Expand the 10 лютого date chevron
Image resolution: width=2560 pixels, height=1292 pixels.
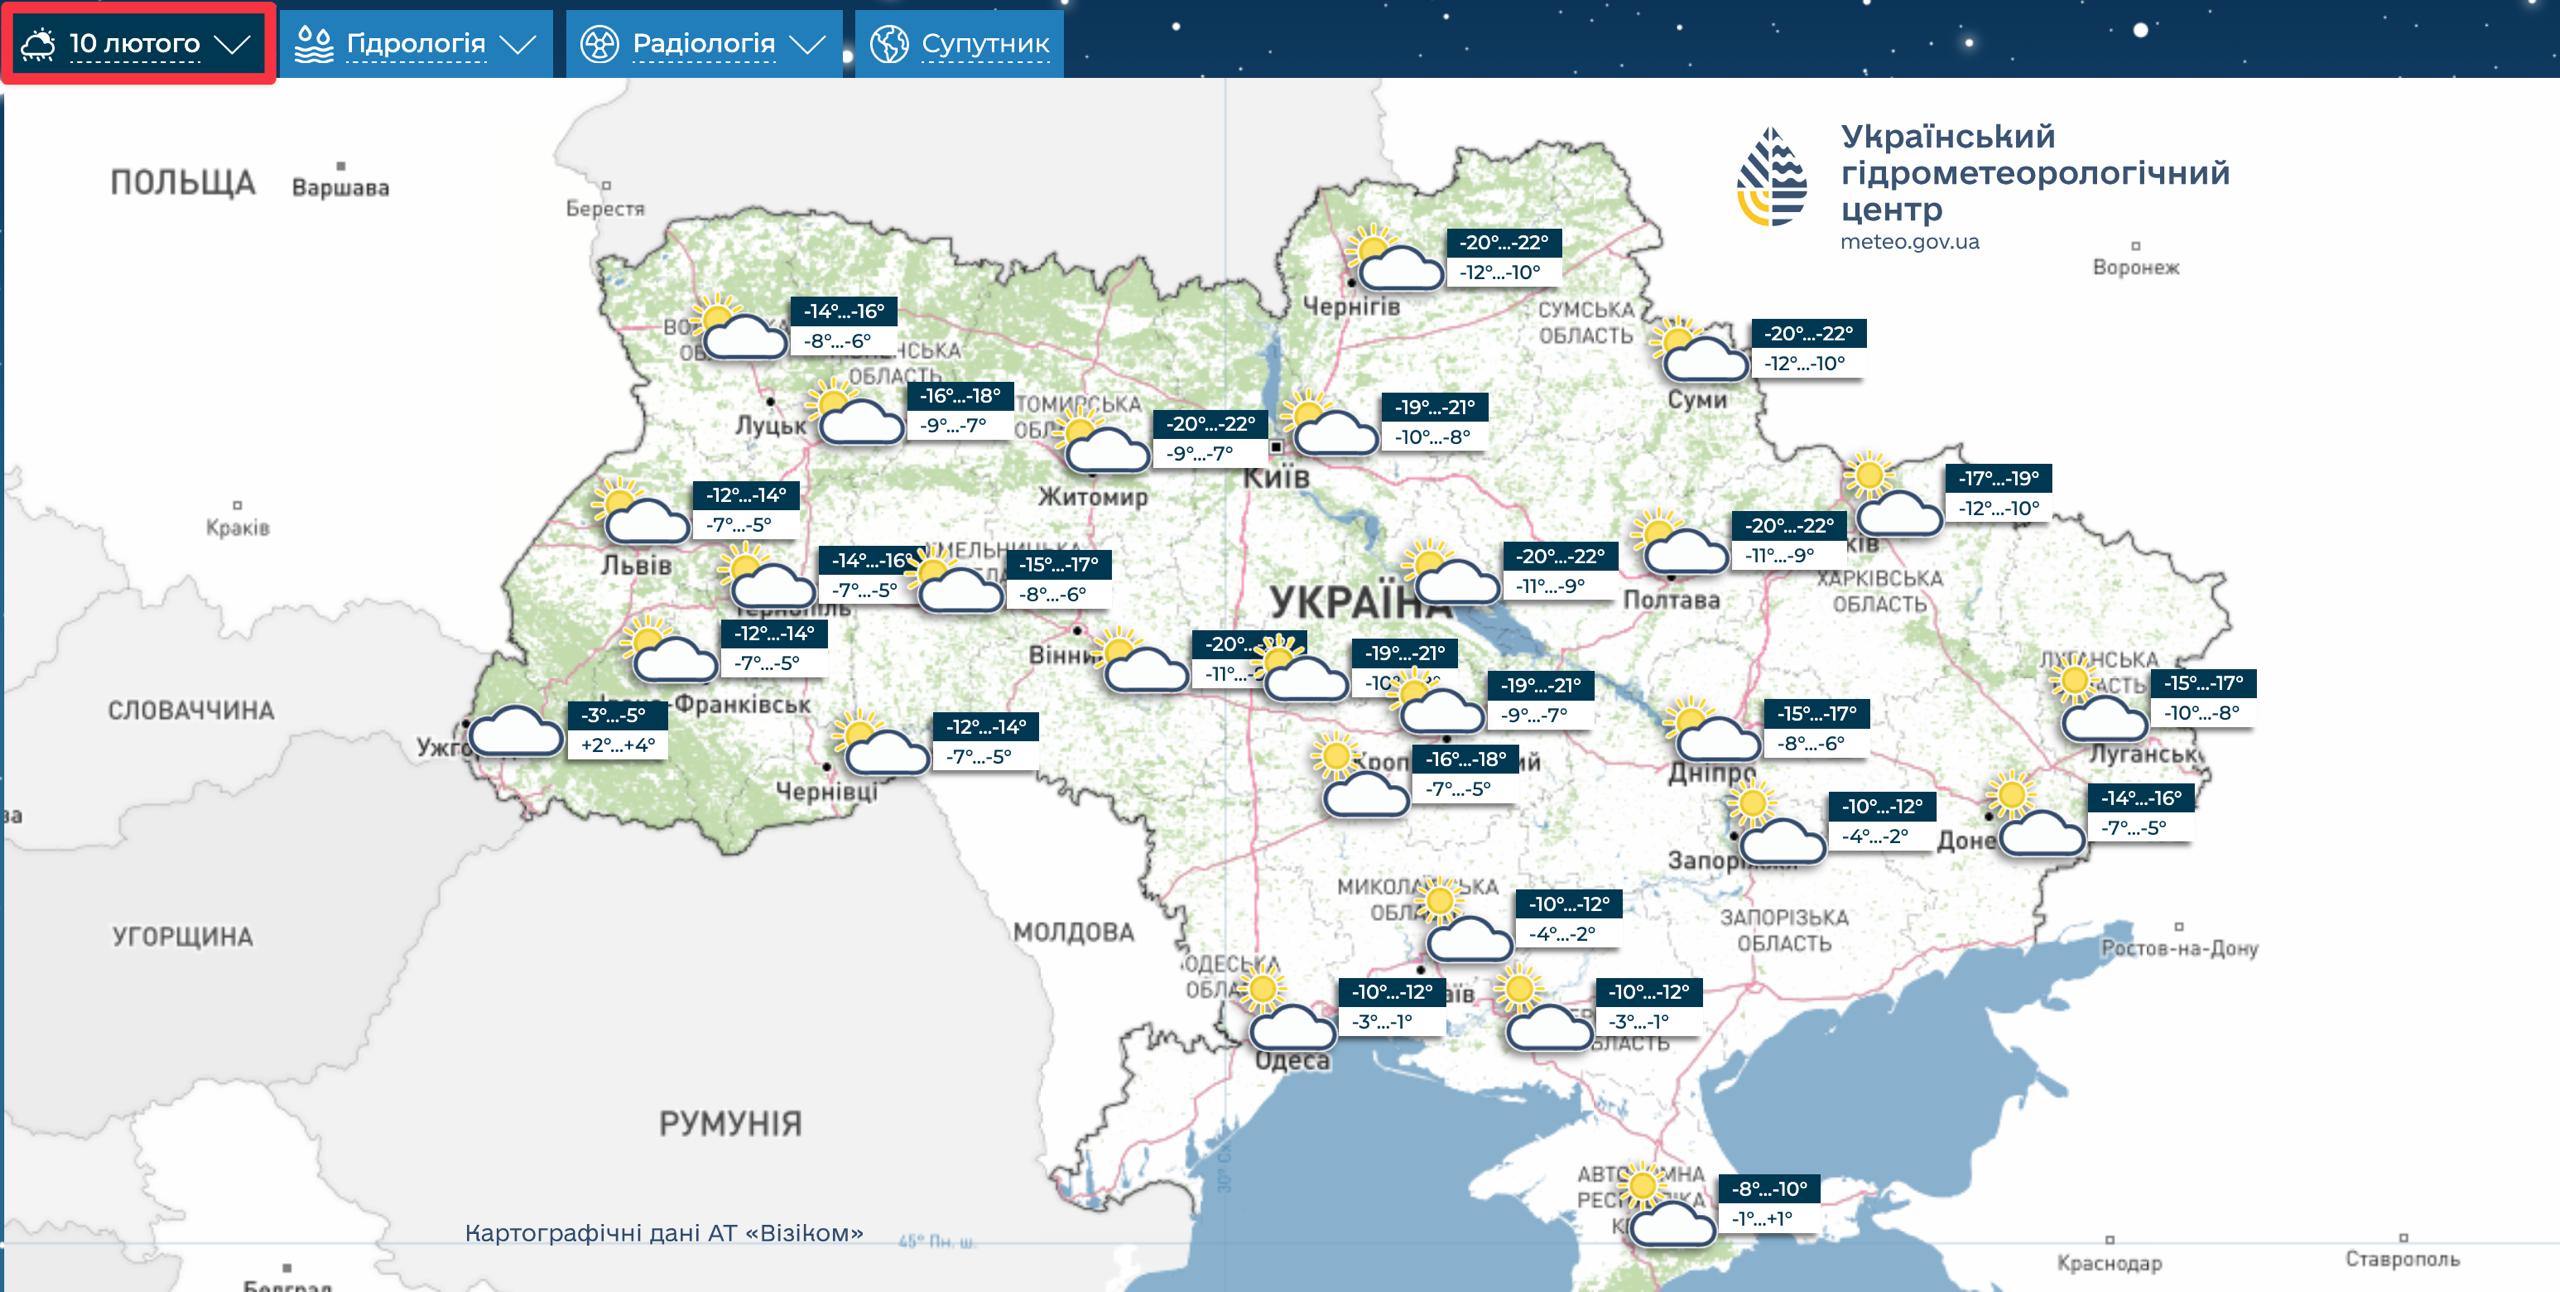[x=232, y=44]
